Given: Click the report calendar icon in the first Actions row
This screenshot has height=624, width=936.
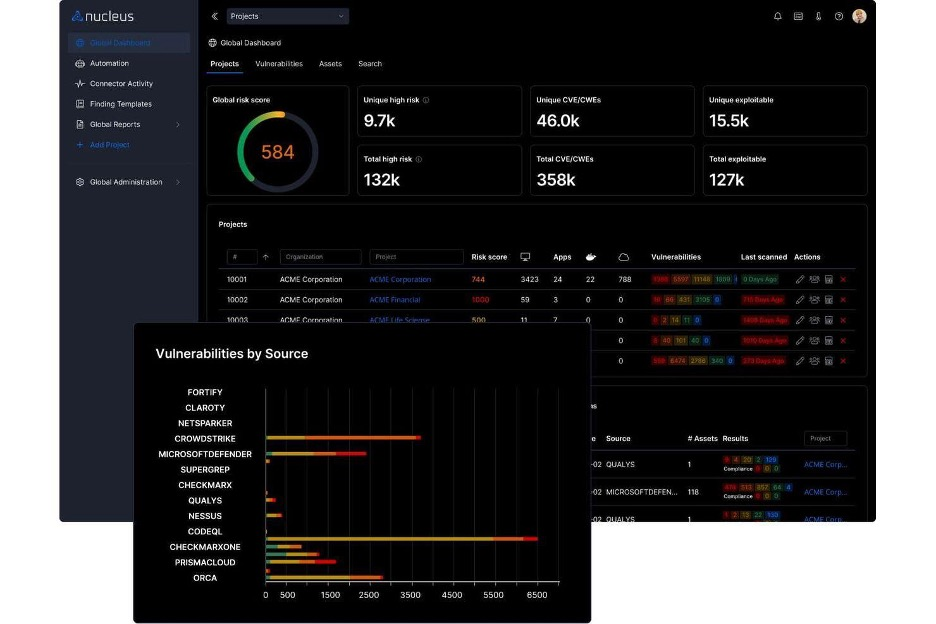Looking at the screenshot, I should 829,279.
